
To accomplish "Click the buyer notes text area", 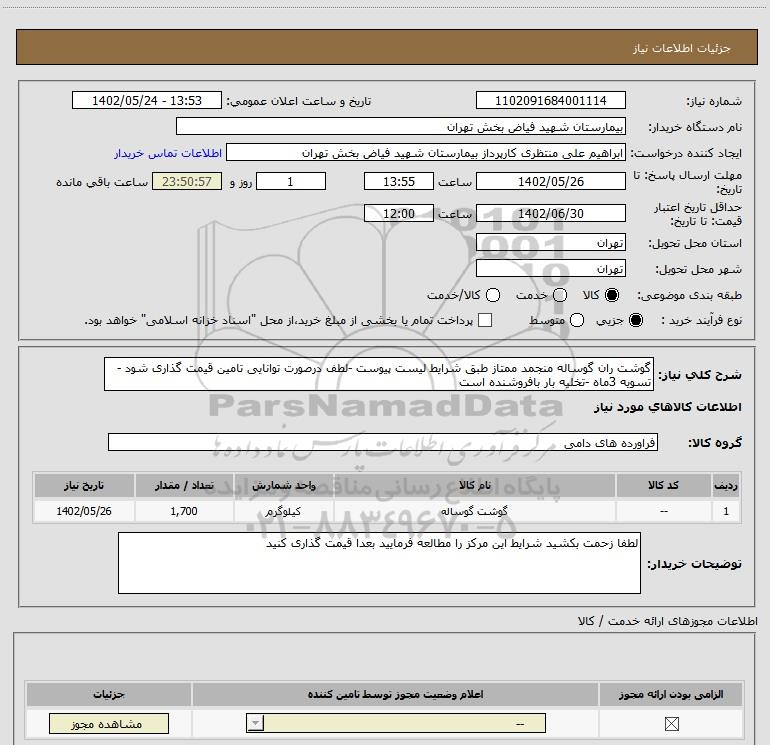I will coord(379,563).
